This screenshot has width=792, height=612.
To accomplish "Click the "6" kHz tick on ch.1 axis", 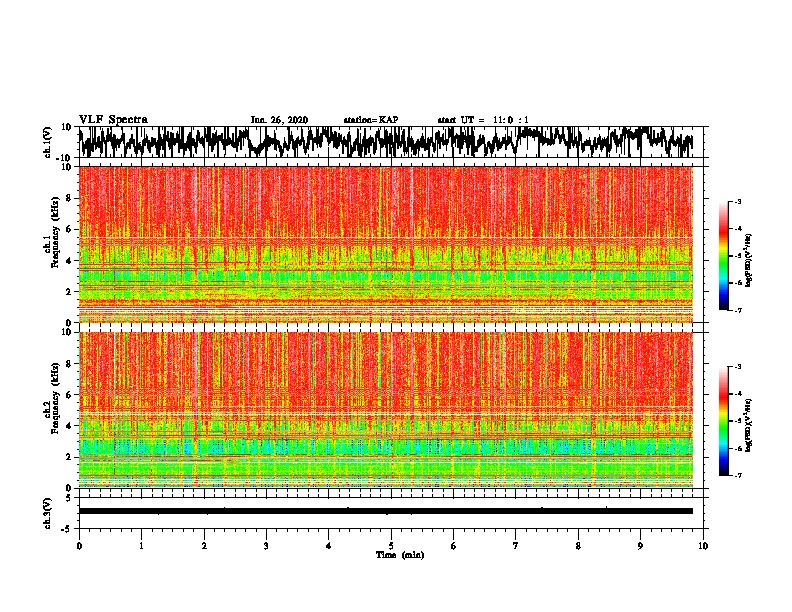I will coord(69,229).
